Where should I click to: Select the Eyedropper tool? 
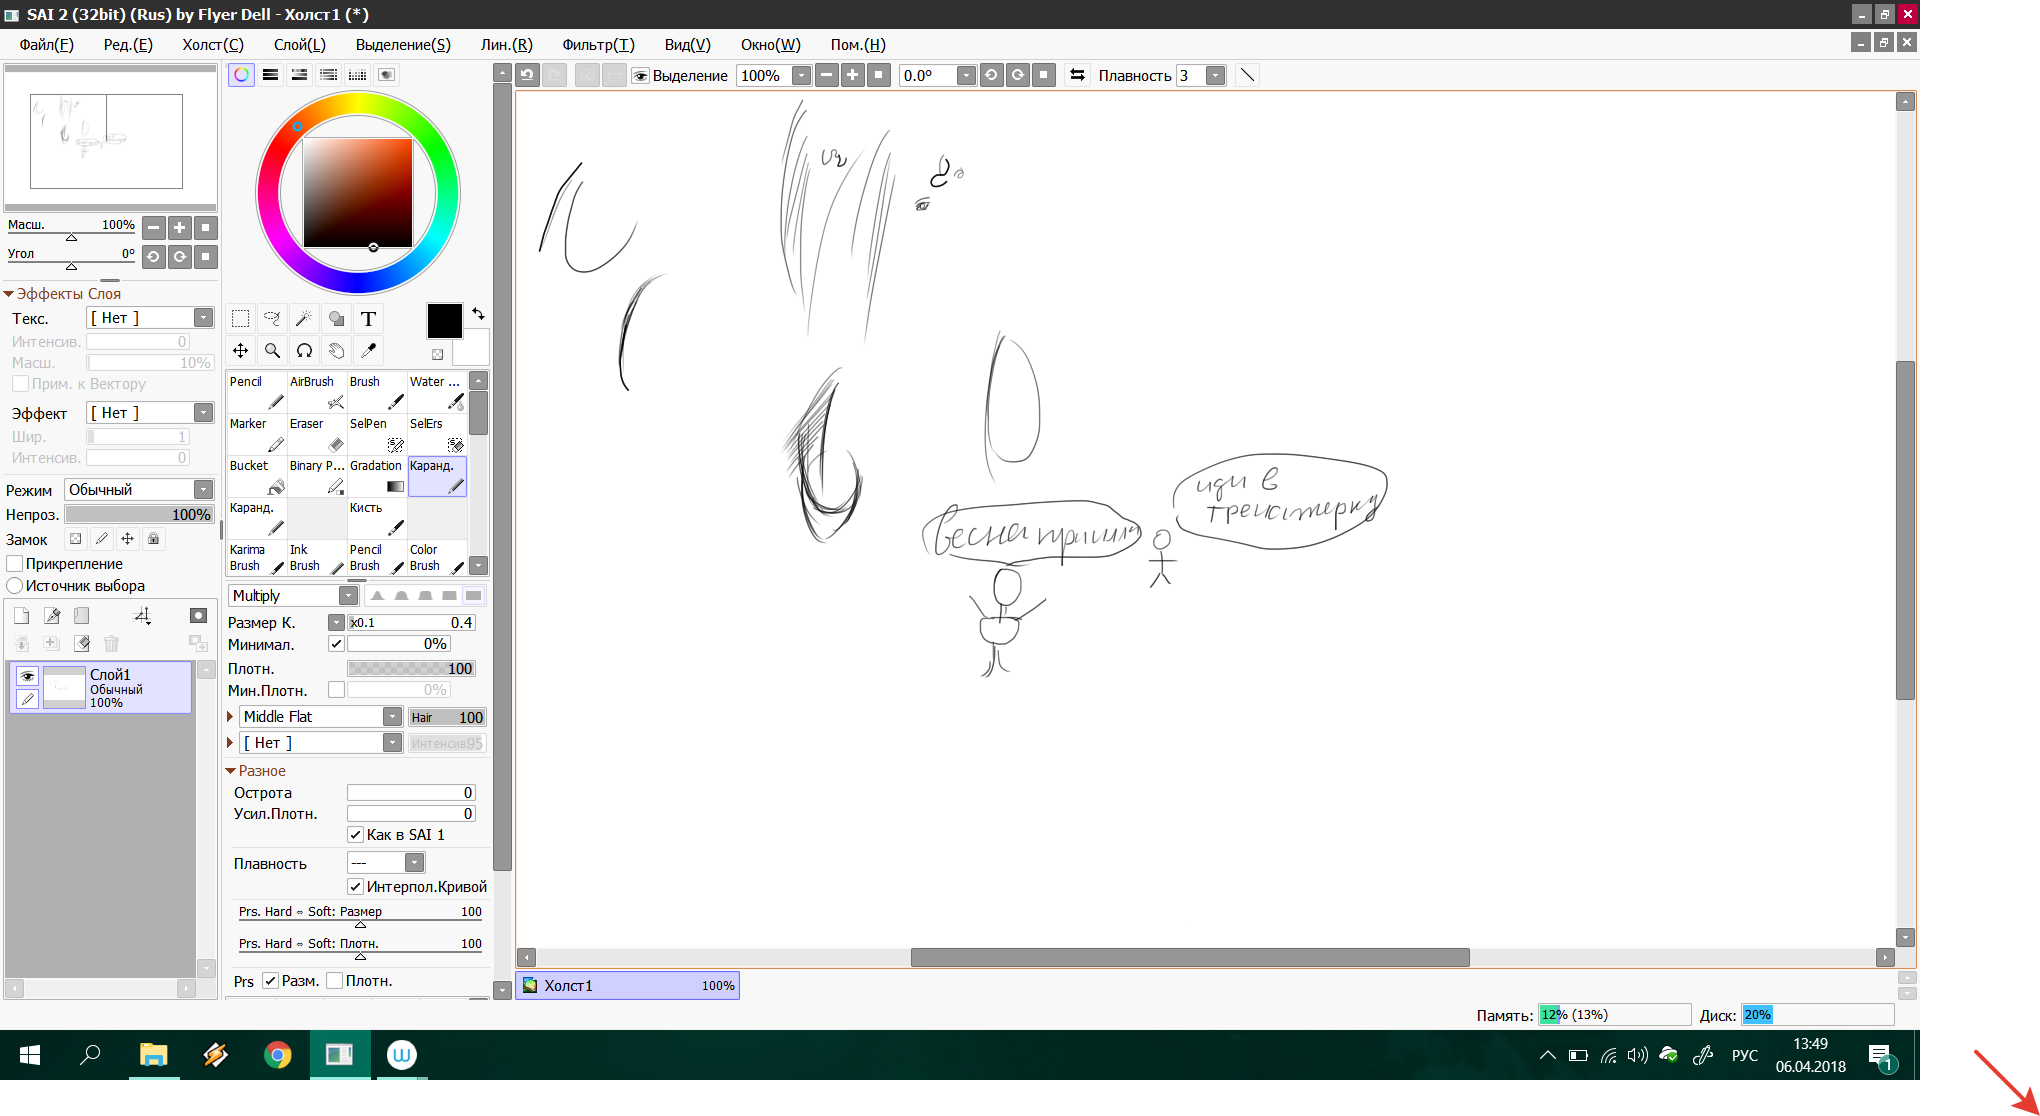(x=368, y=350)
